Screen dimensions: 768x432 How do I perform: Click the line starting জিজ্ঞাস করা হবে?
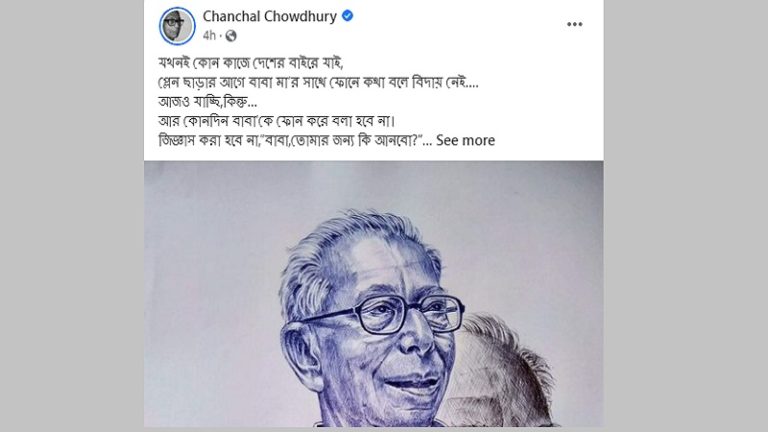click(295, 141)
